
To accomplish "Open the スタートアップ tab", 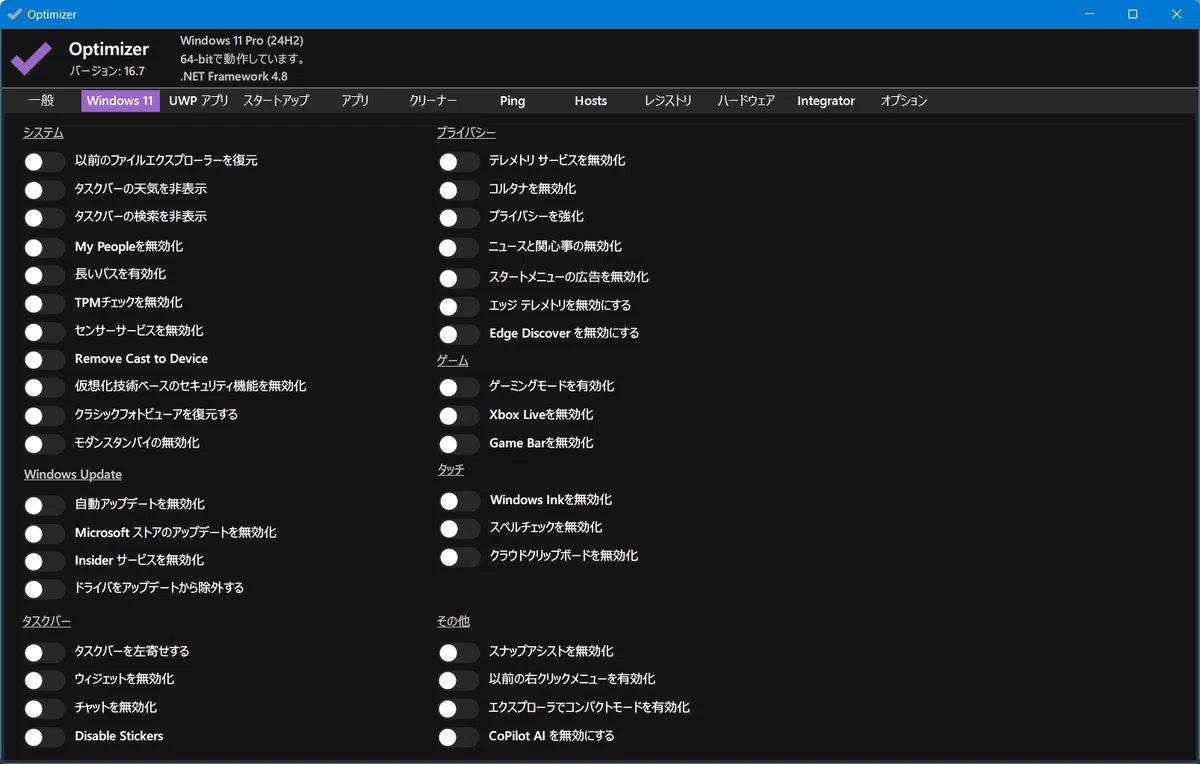I will coord(276,101).
